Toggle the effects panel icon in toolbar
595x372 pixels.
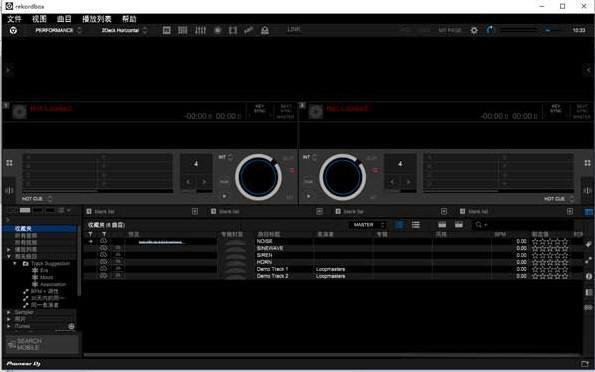[167, 30]
